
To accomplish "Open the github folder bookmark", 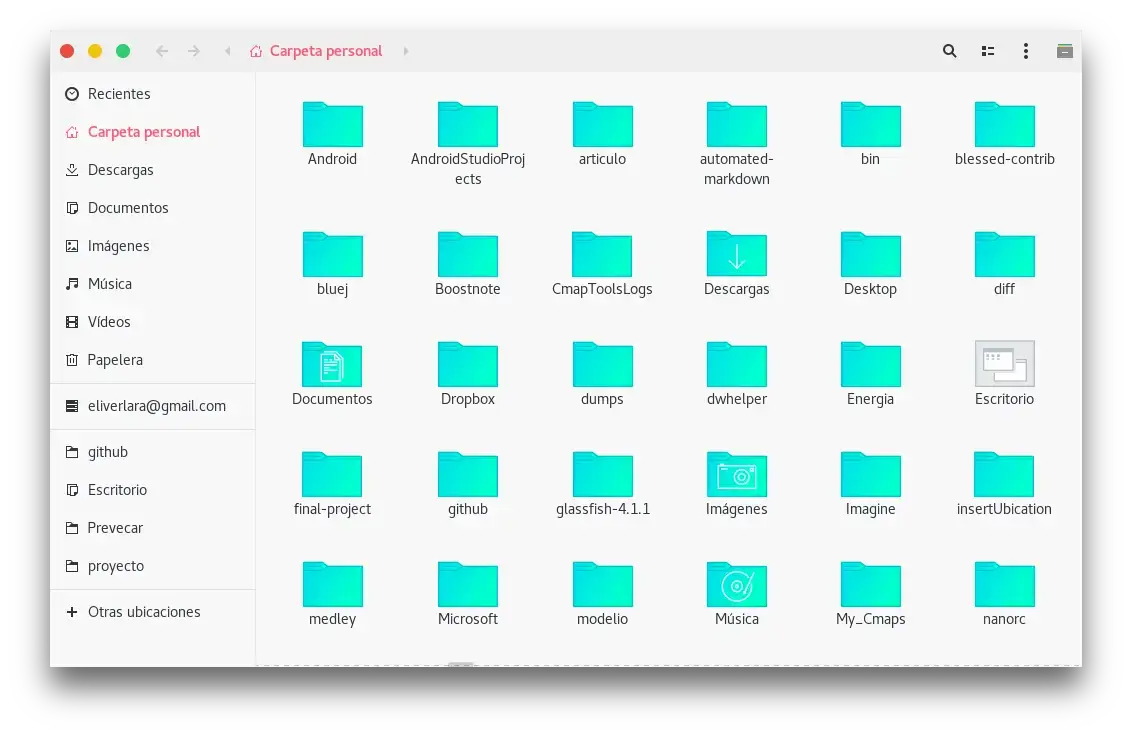I will tap(107, 452).
